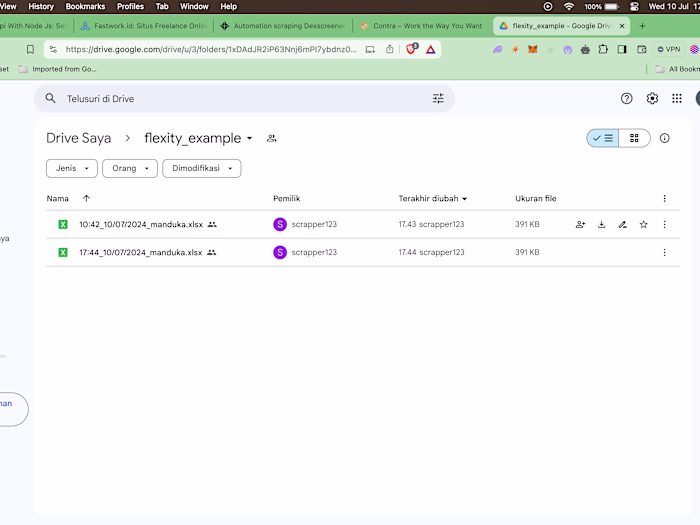
Task: Open the extensions puzzle piece menu
Action: click(603, 50)
